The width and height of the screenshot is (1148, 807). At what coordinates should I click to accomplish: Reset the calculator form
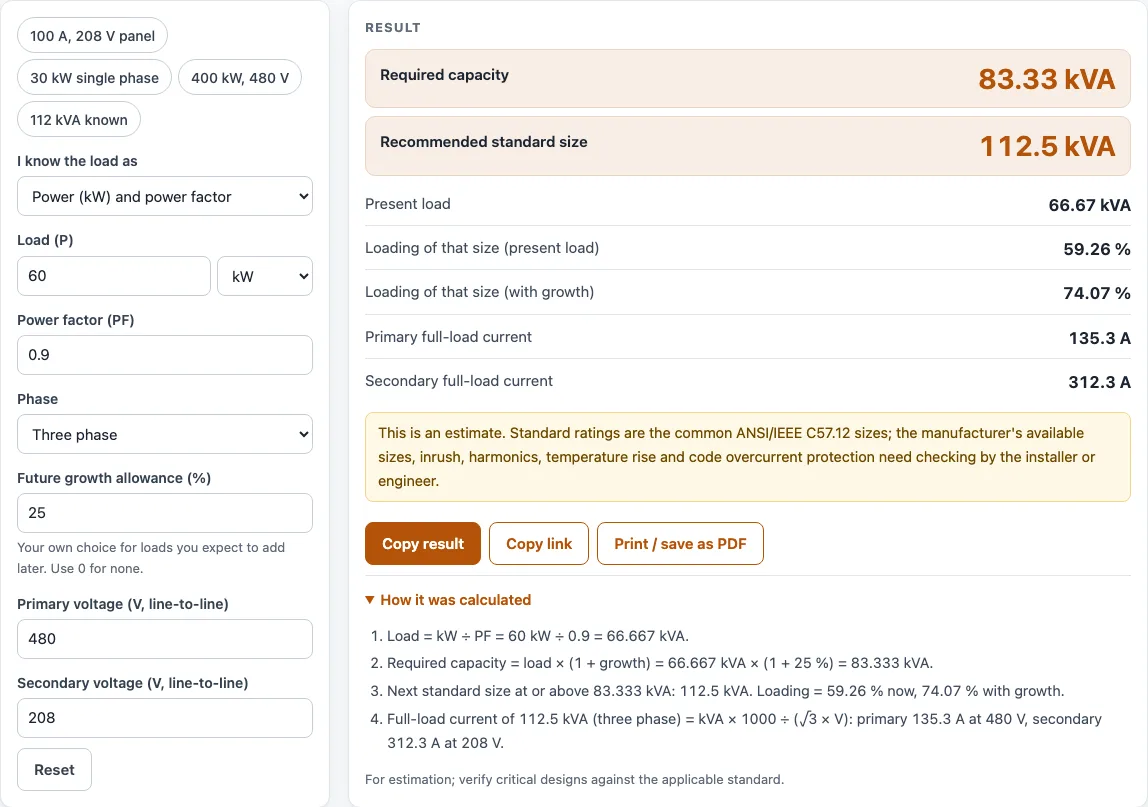(x=54, y=770)
